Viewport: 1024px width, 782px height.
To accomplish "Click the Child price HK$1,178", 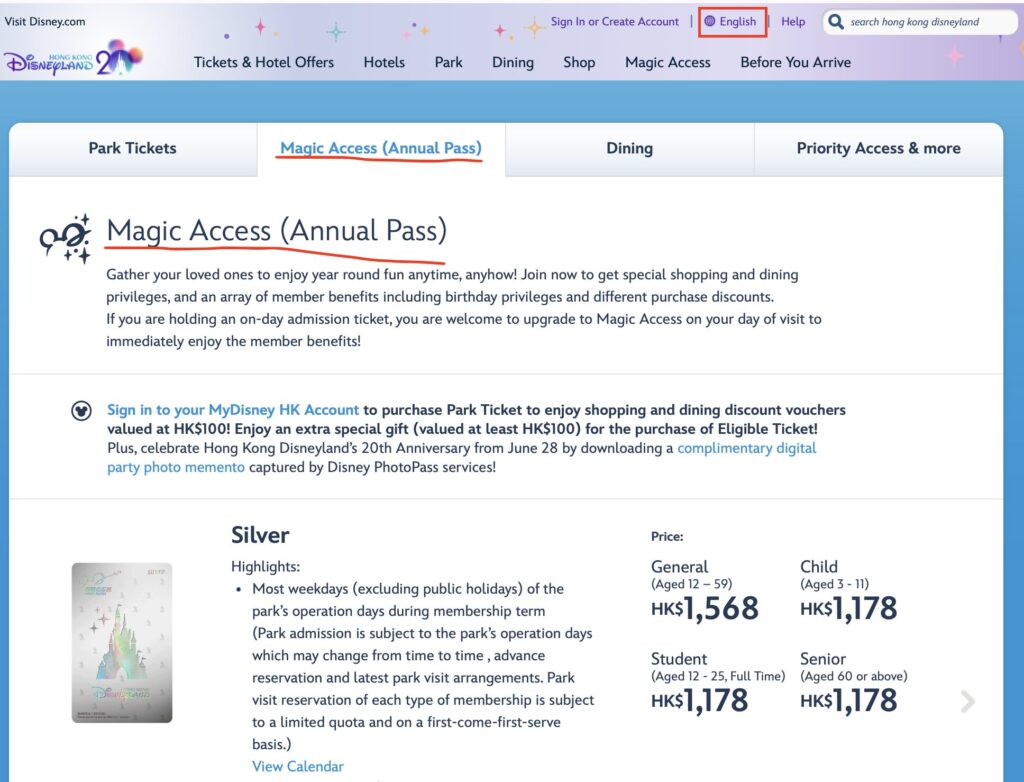I will click(x=848, y=608).
